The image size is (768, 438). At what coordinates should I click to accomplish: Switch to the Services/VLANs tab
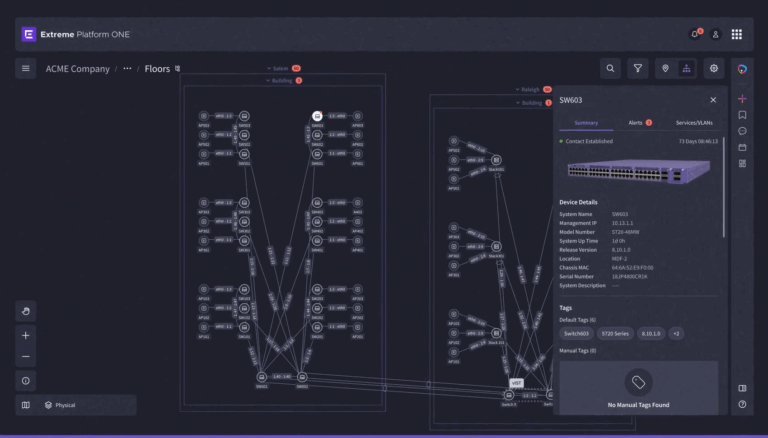coord(694,123)
